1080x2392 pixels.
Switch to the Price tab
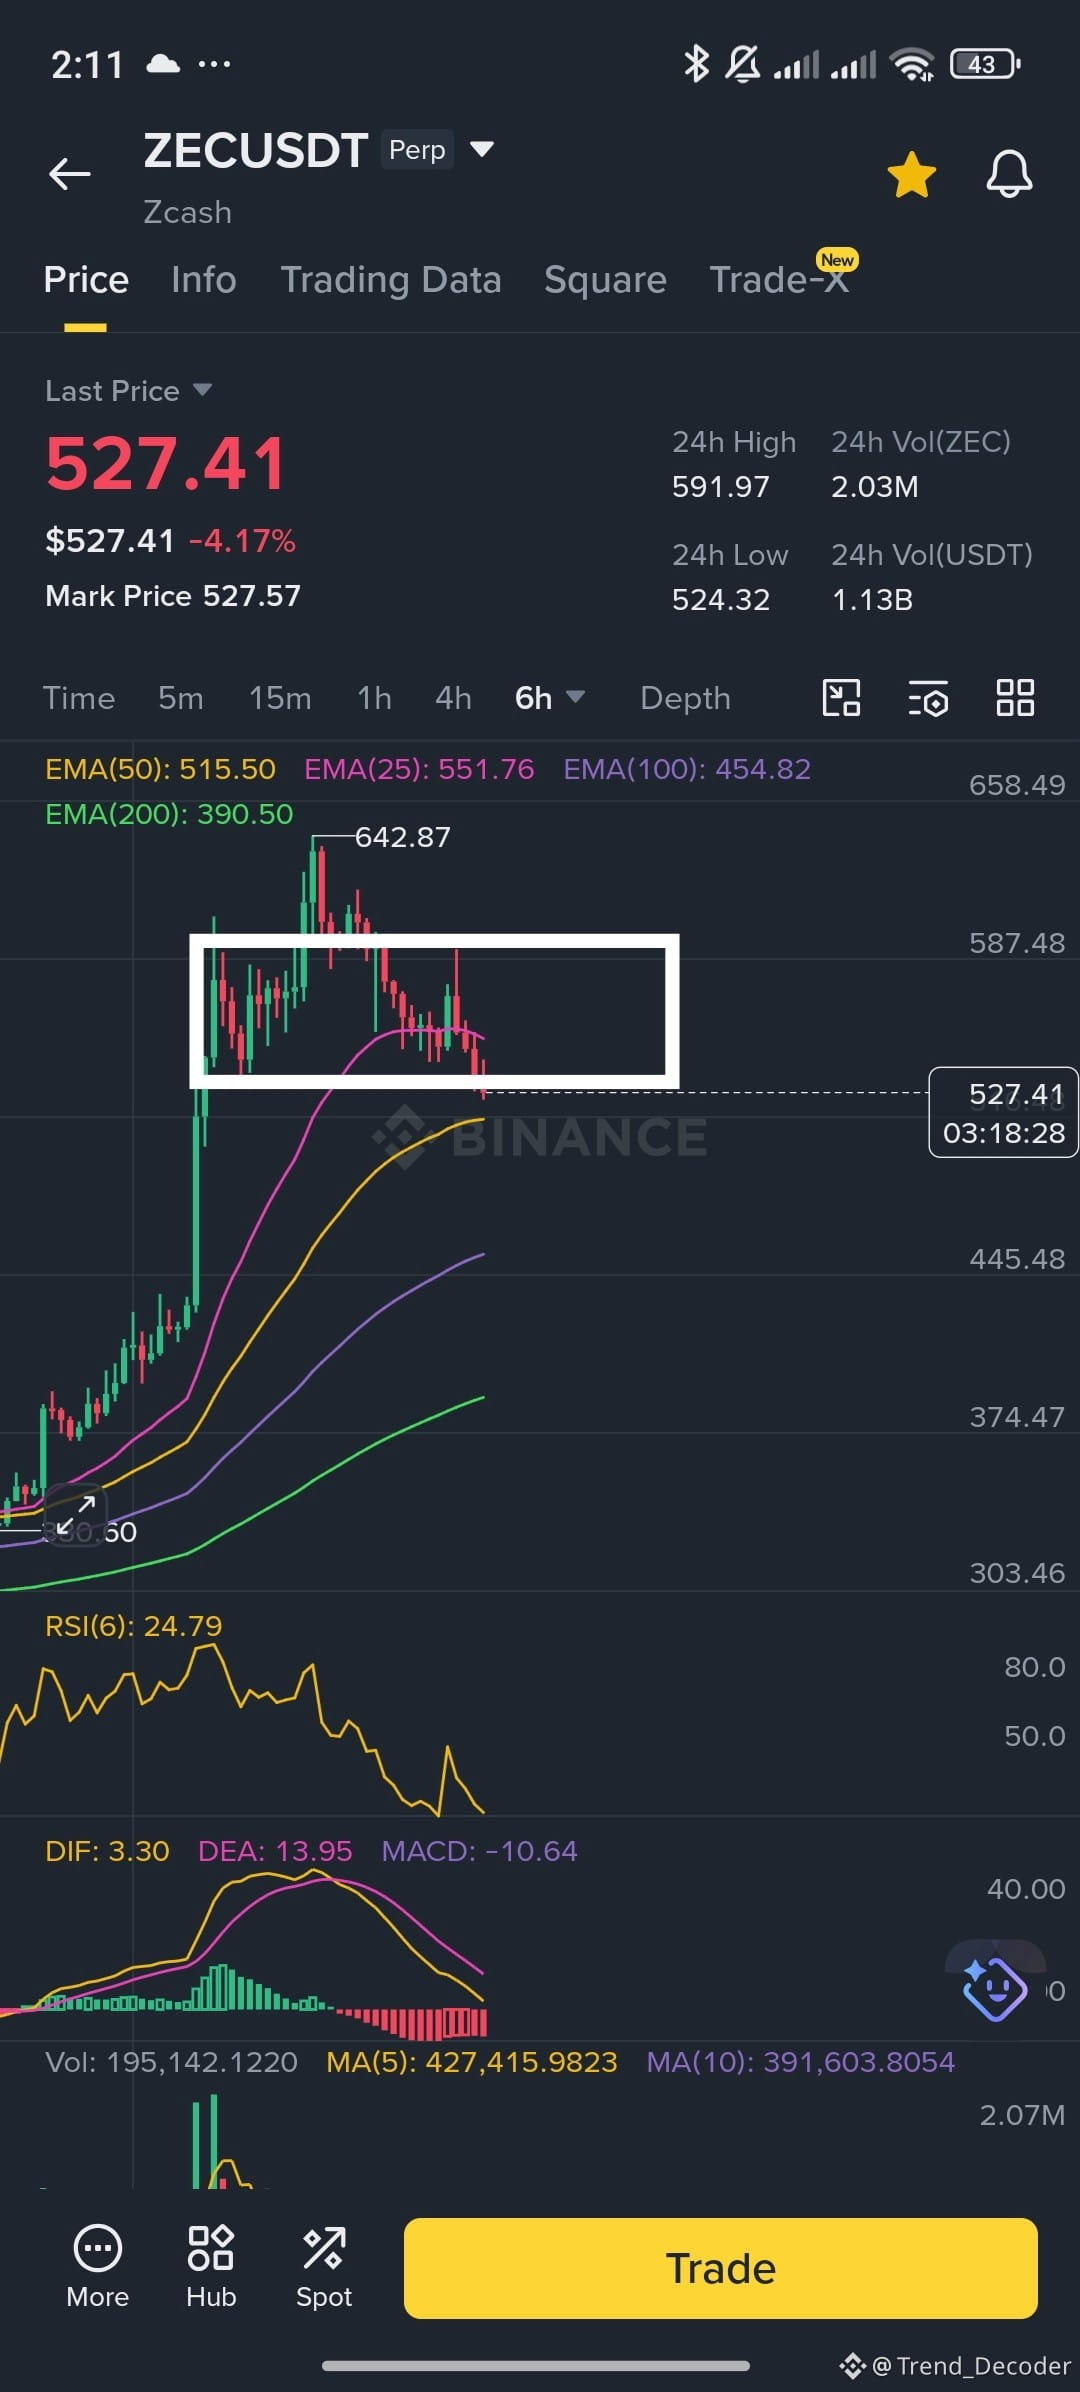click(x=86, y=280)
